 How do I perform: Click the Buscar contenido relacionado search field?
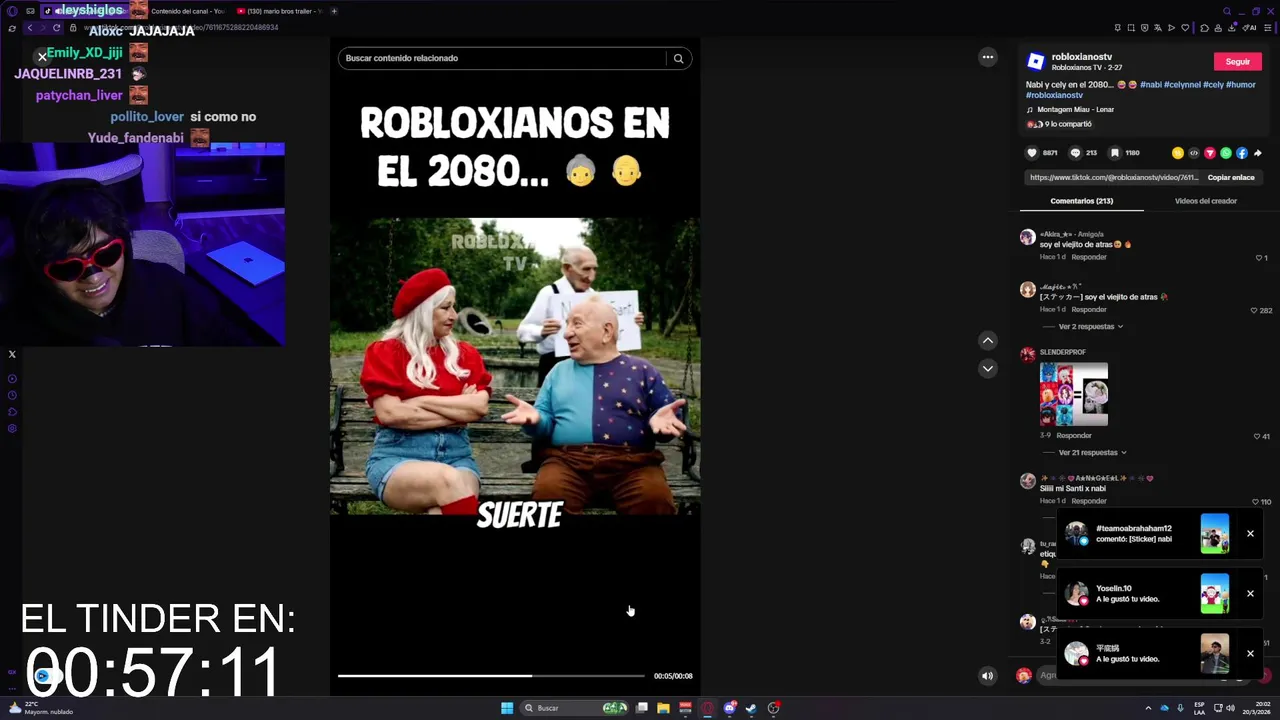(x=502, y=58)
